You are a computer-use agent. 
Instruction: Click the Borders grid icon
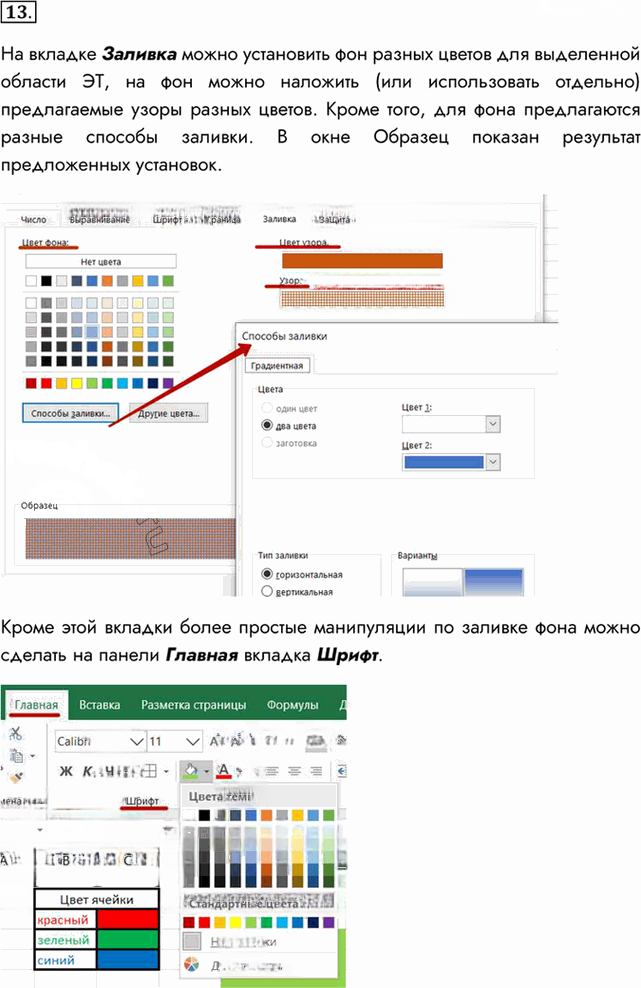tap(149, 771)
